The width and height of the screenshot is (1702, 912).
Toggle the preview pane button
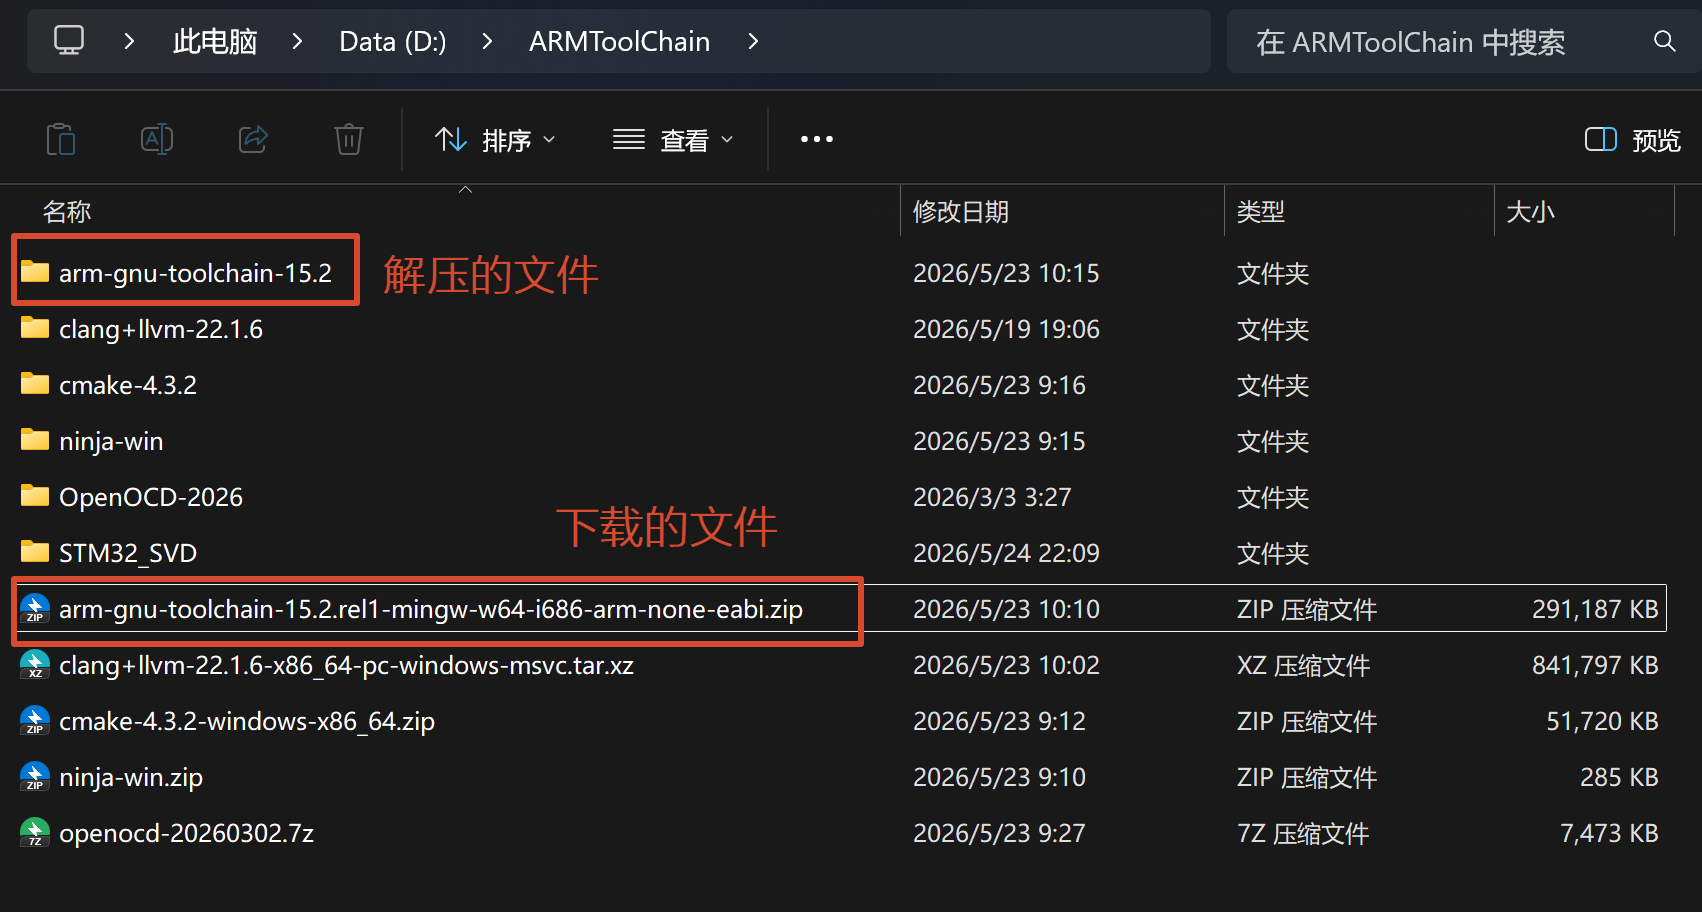(1632, 140)
